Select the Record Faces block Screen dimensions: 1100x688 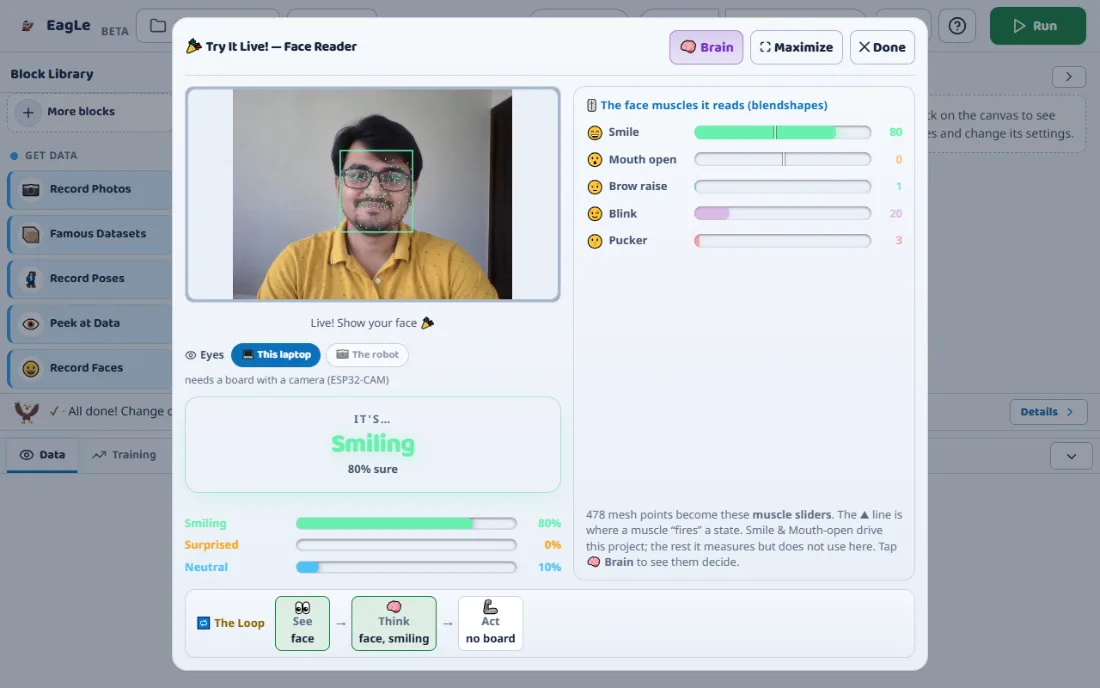[90, 367]
